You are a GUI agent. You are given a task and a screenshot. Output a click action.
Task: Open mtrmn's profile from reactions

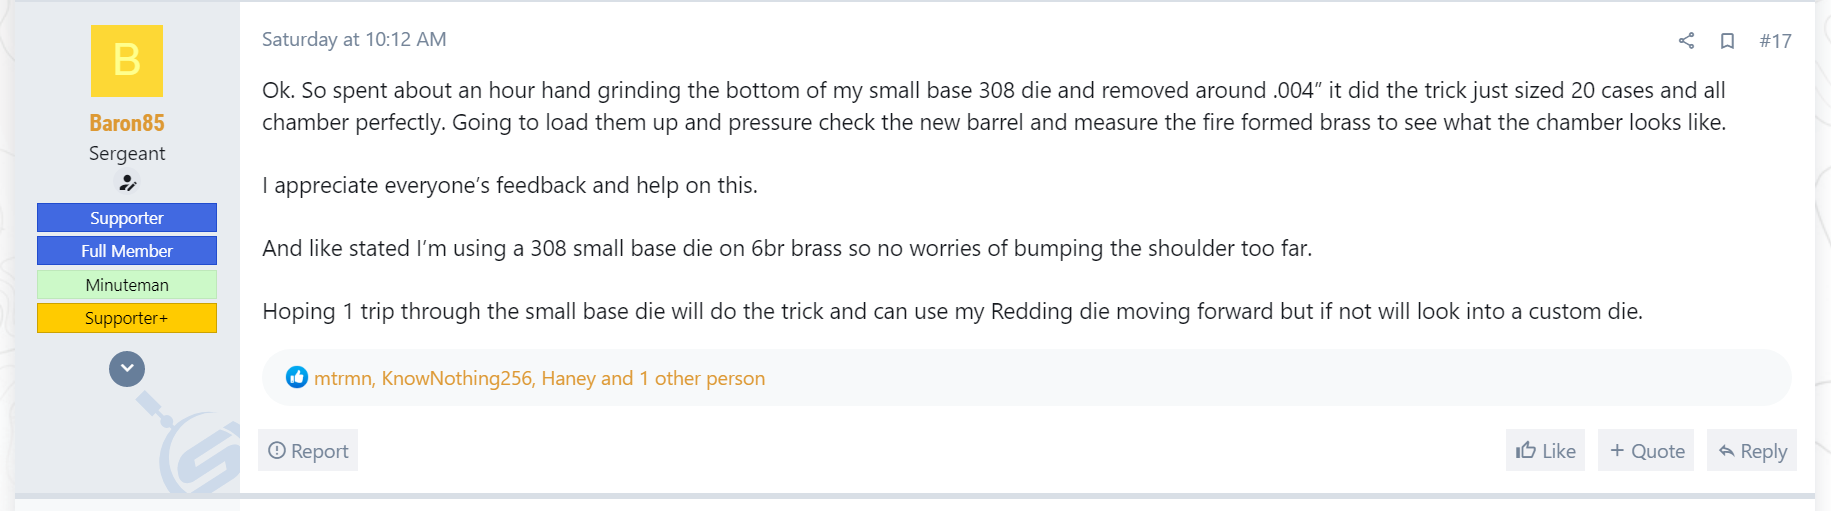[x=342, y=379]
